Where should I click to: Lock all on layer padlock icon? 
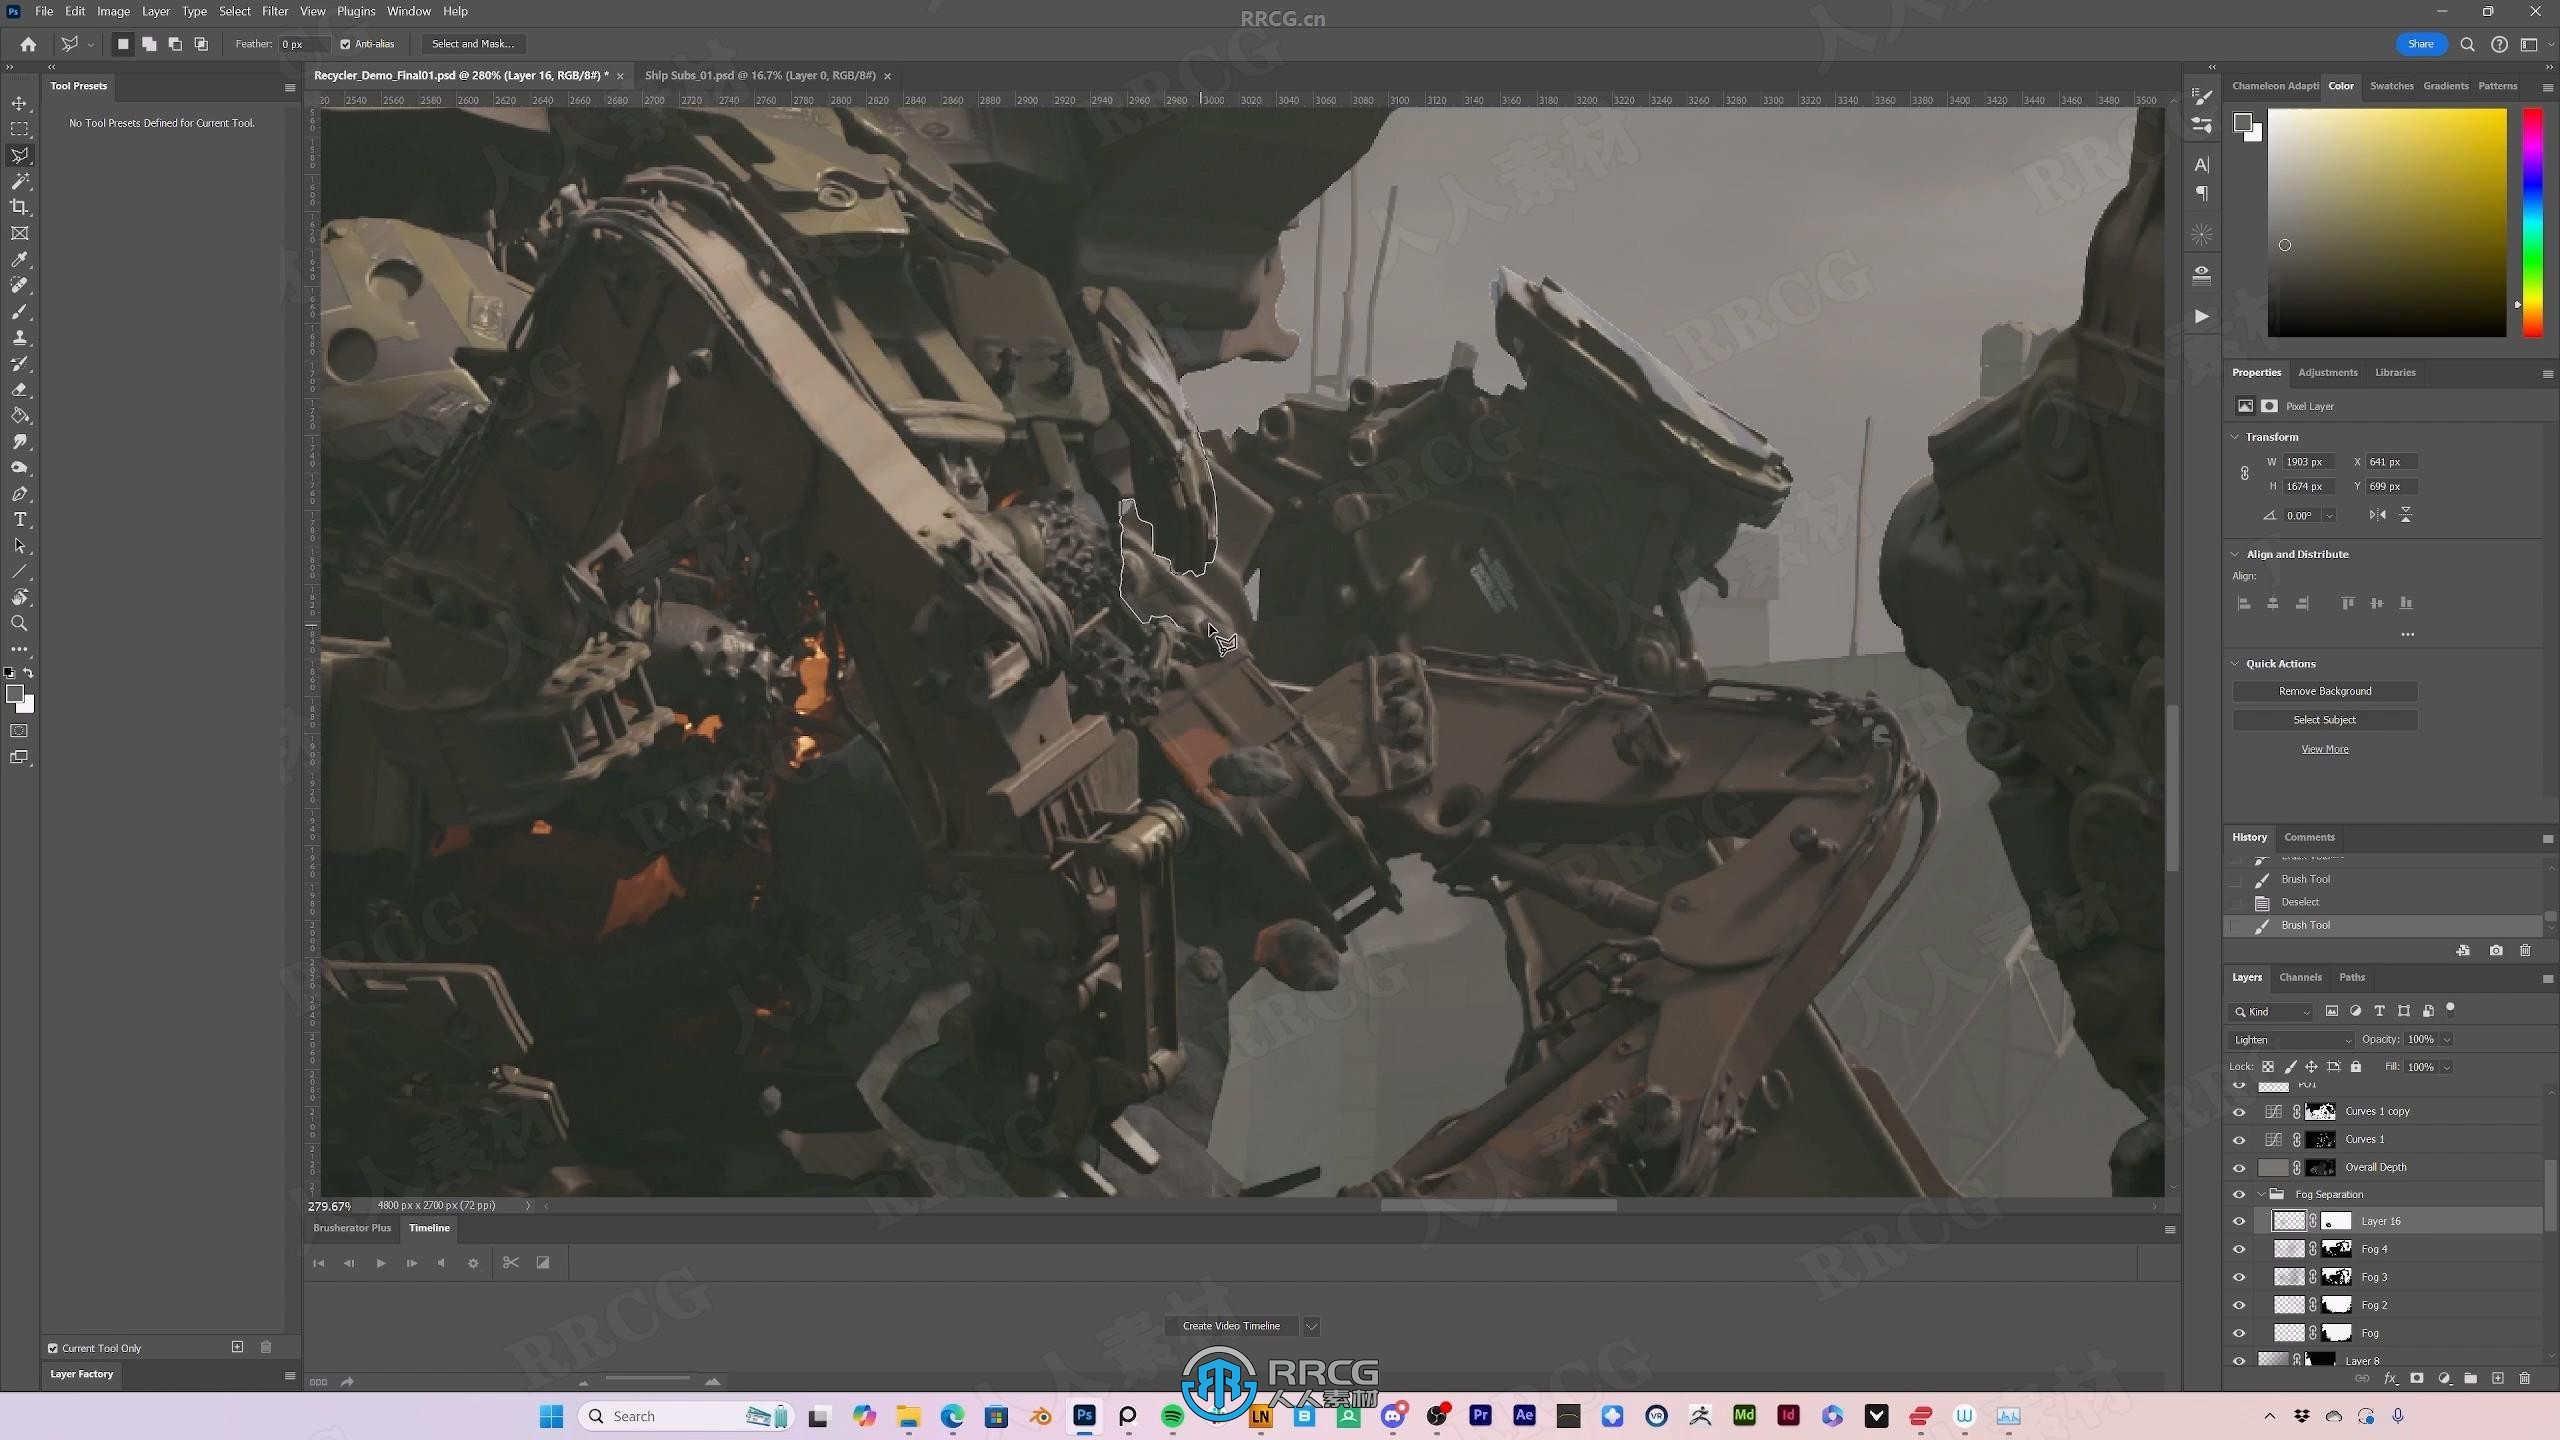pyautogui.click(x=2355, y=1067)
